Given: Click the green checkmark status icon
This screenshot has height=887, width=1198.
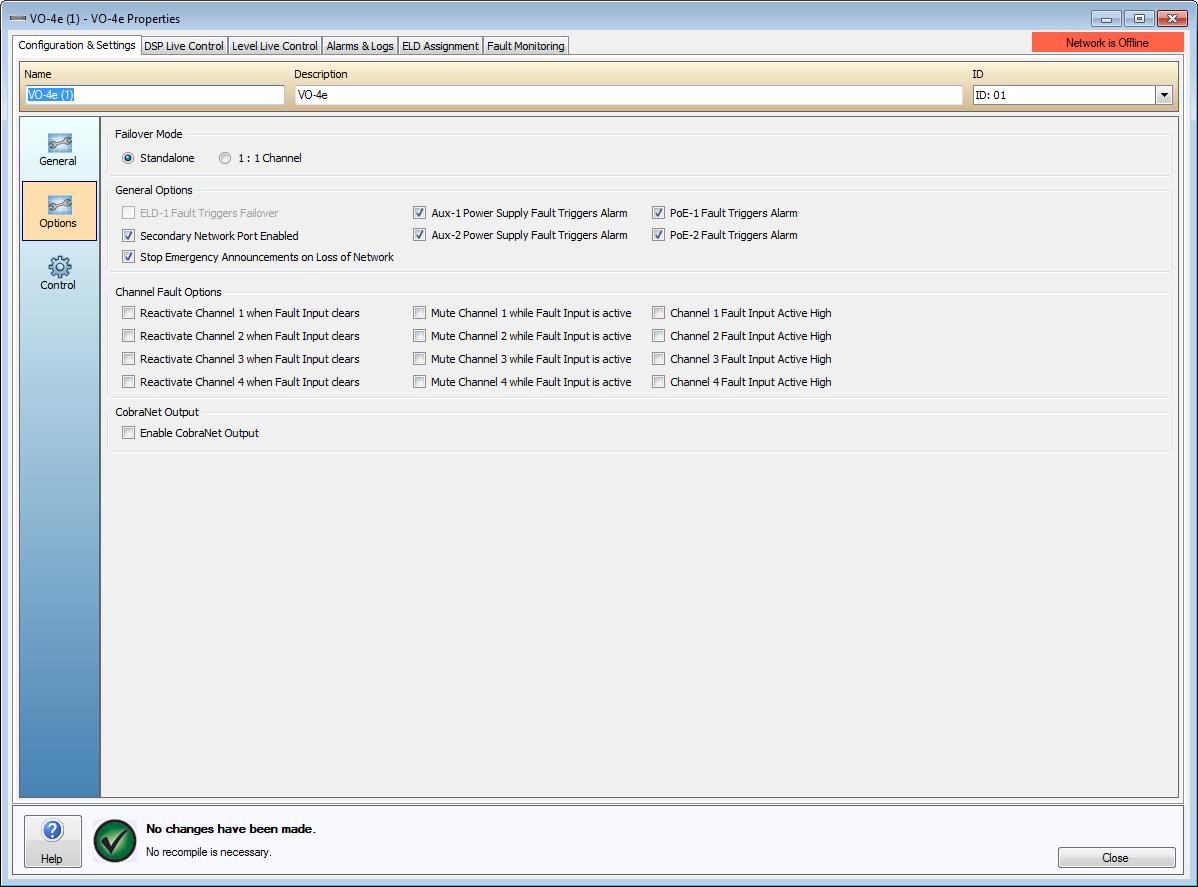Looking at the screenshot, I should point(115,840).
